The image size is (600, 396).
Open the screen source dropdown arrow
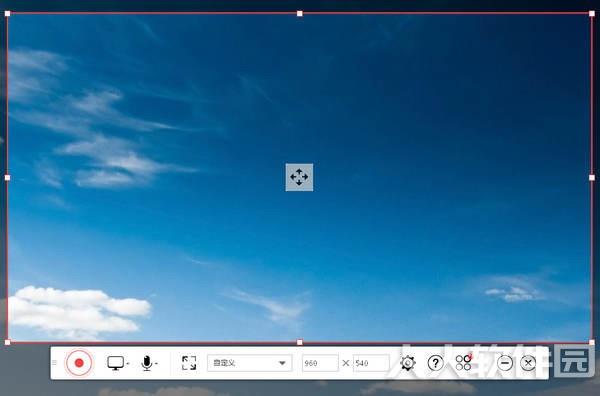128,363
